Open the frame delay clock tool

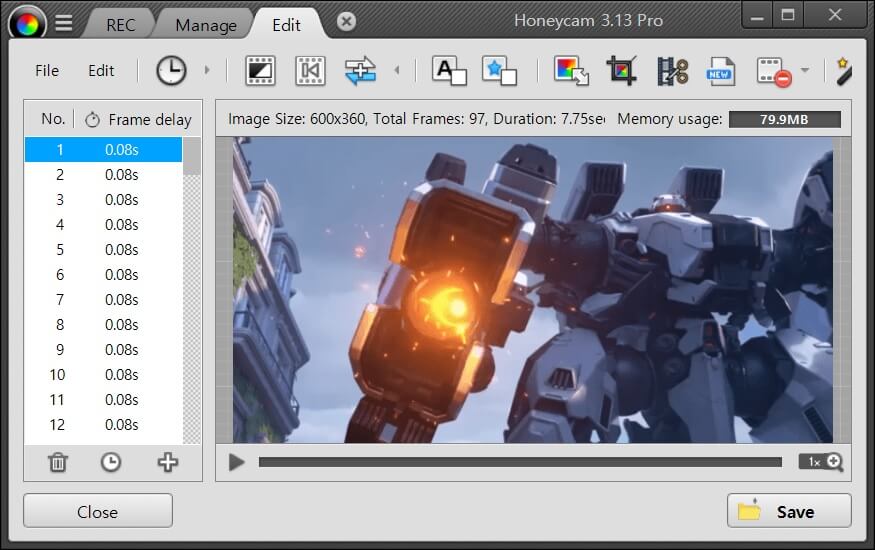[171, 70]
